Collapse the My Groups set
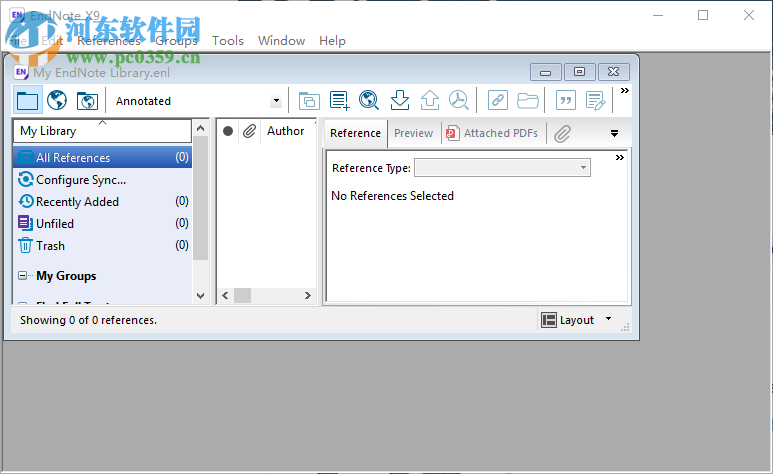This screenshot has width=773, height=474. tap(23, 275)
